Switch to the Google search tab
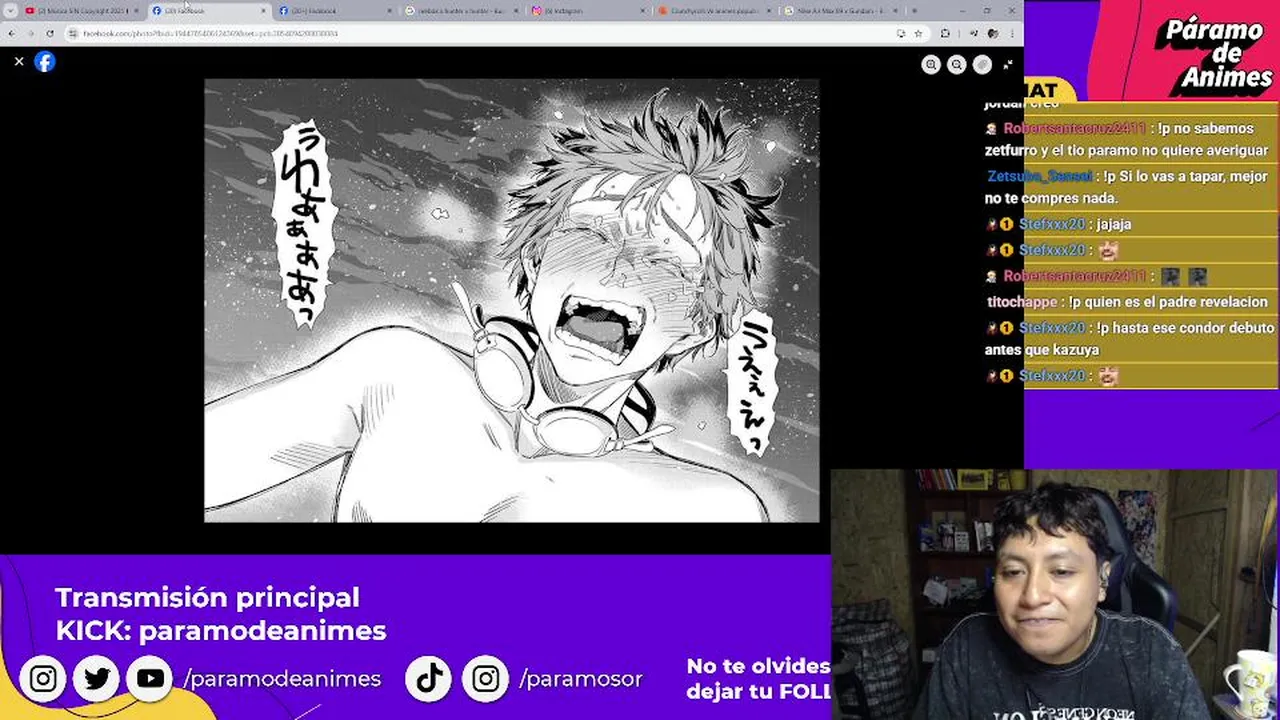Image resolution: width=1280 pixels, height=720 pixels. (x=460, y=11)
